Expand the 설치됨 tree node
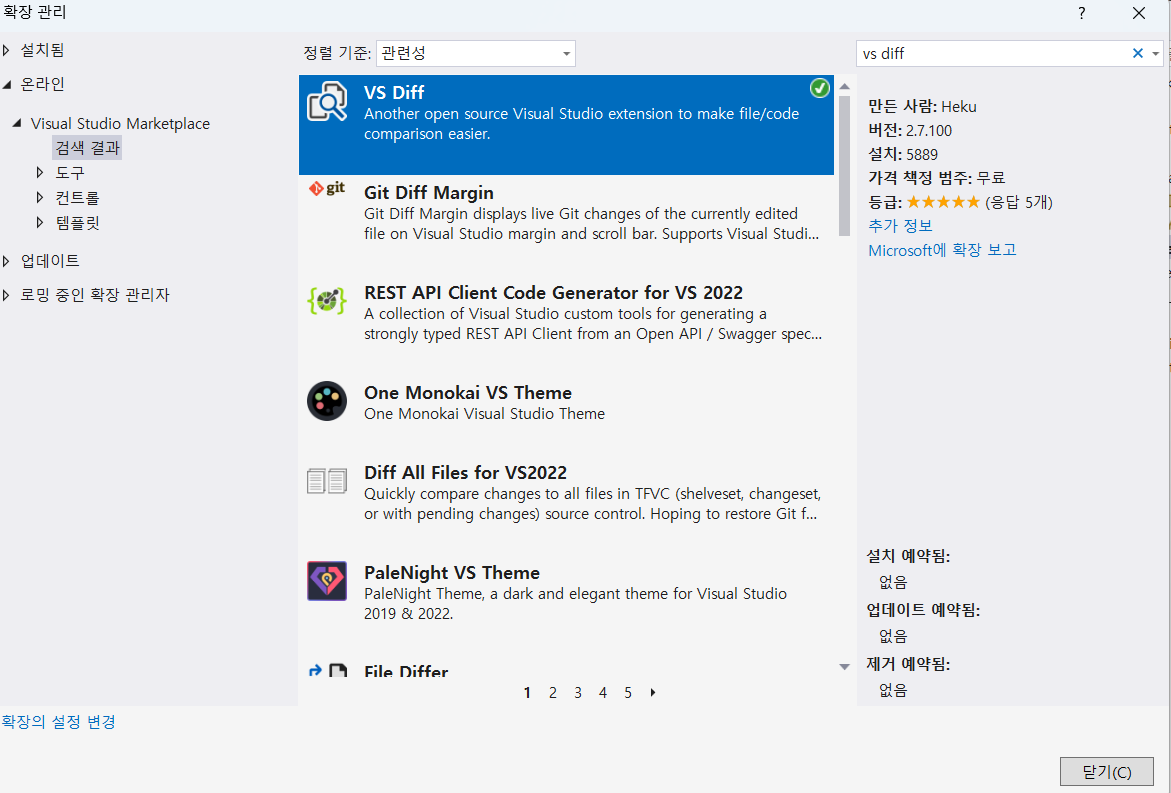This screenshot has width=1171, height=793. 6,50
